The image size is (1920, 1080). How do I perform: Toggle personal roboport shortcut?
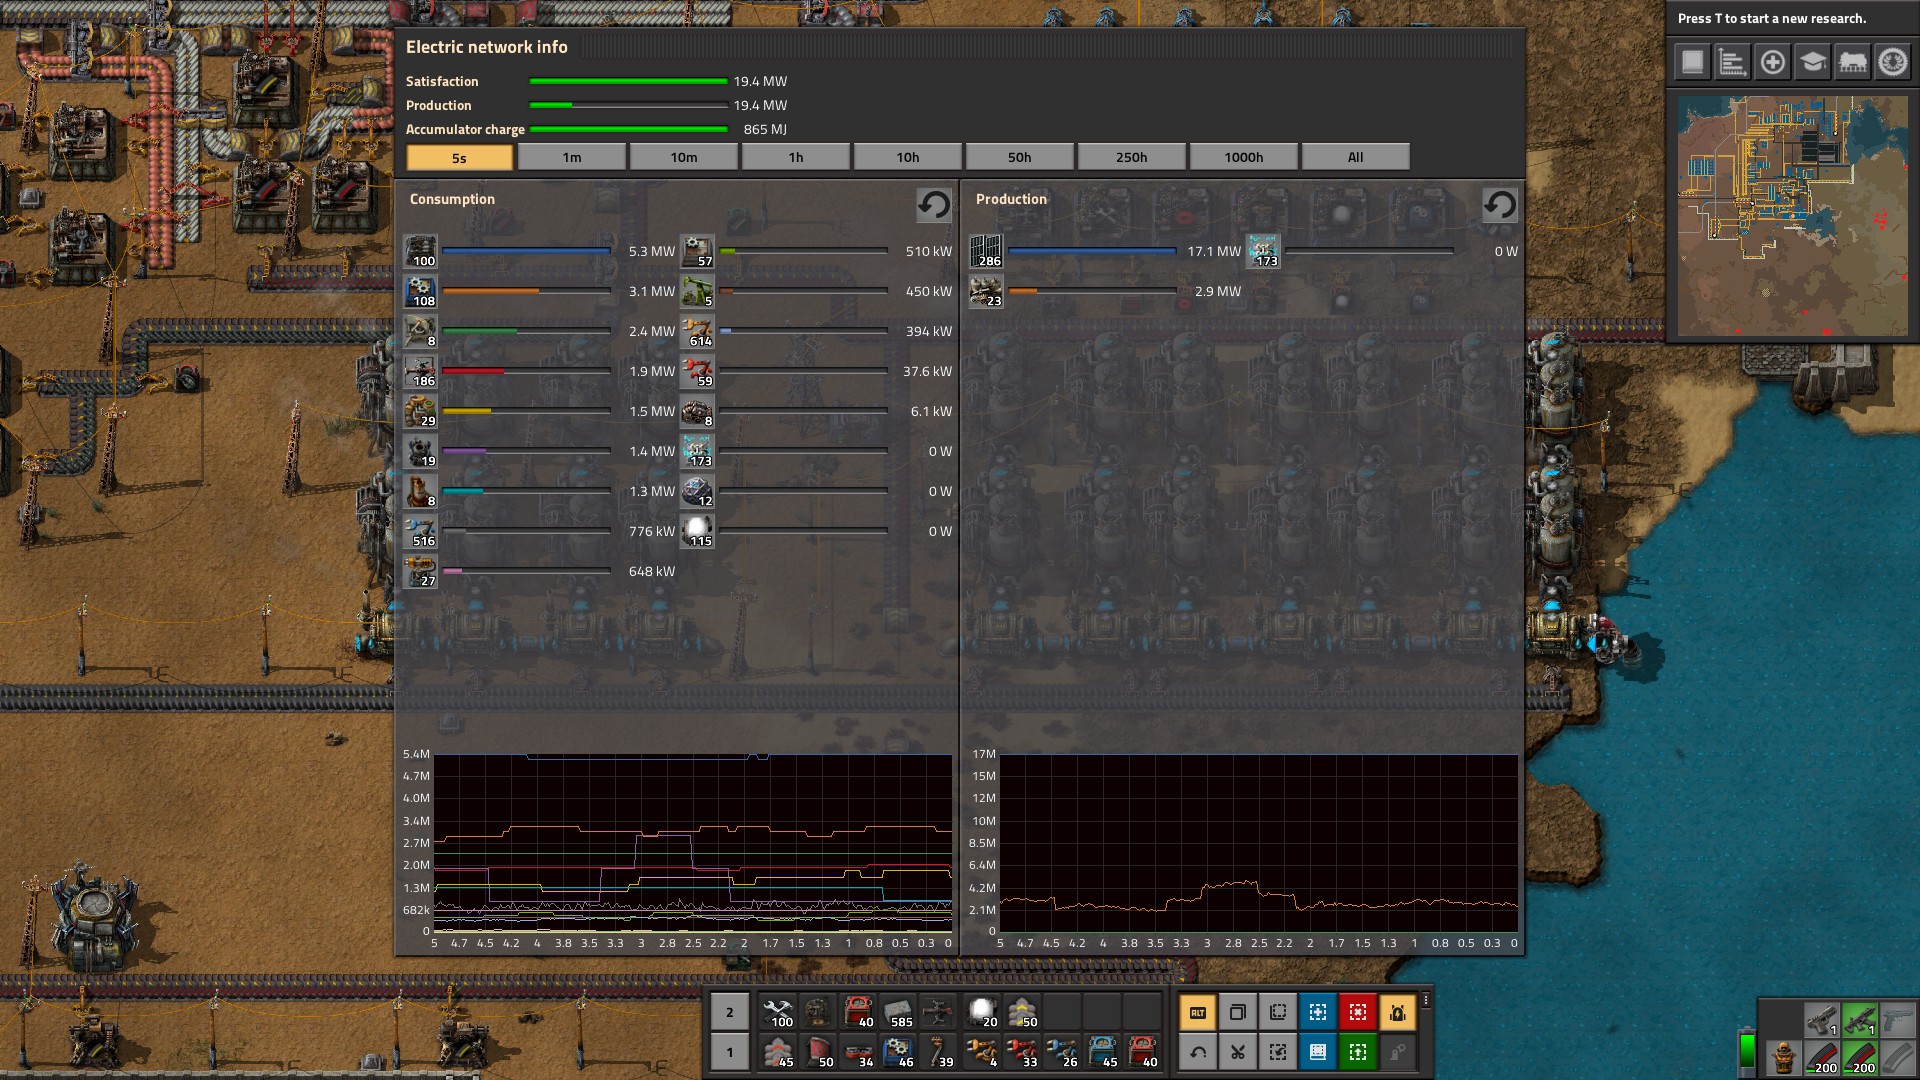(x=1397, y=1012)
